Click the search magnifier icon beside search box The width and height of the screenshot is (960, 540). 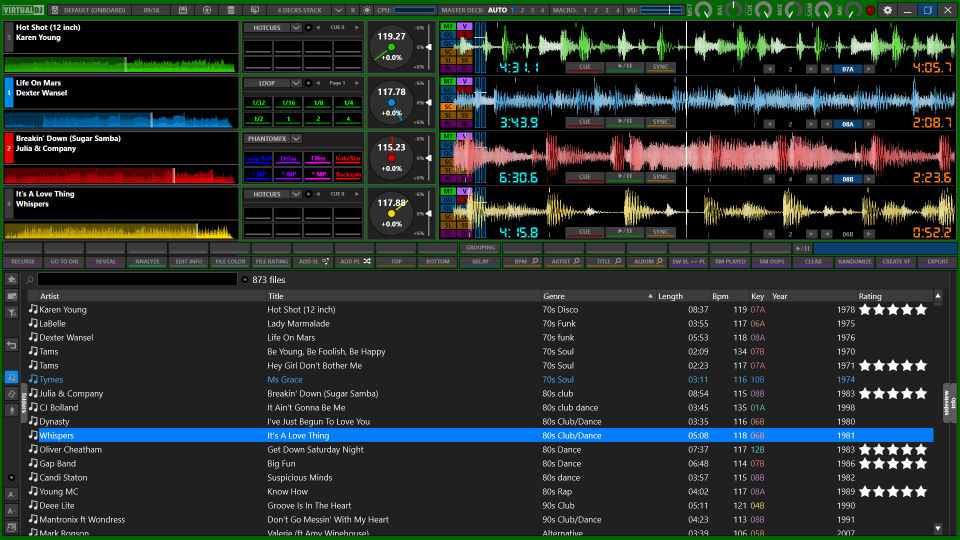tap(30, 280)
